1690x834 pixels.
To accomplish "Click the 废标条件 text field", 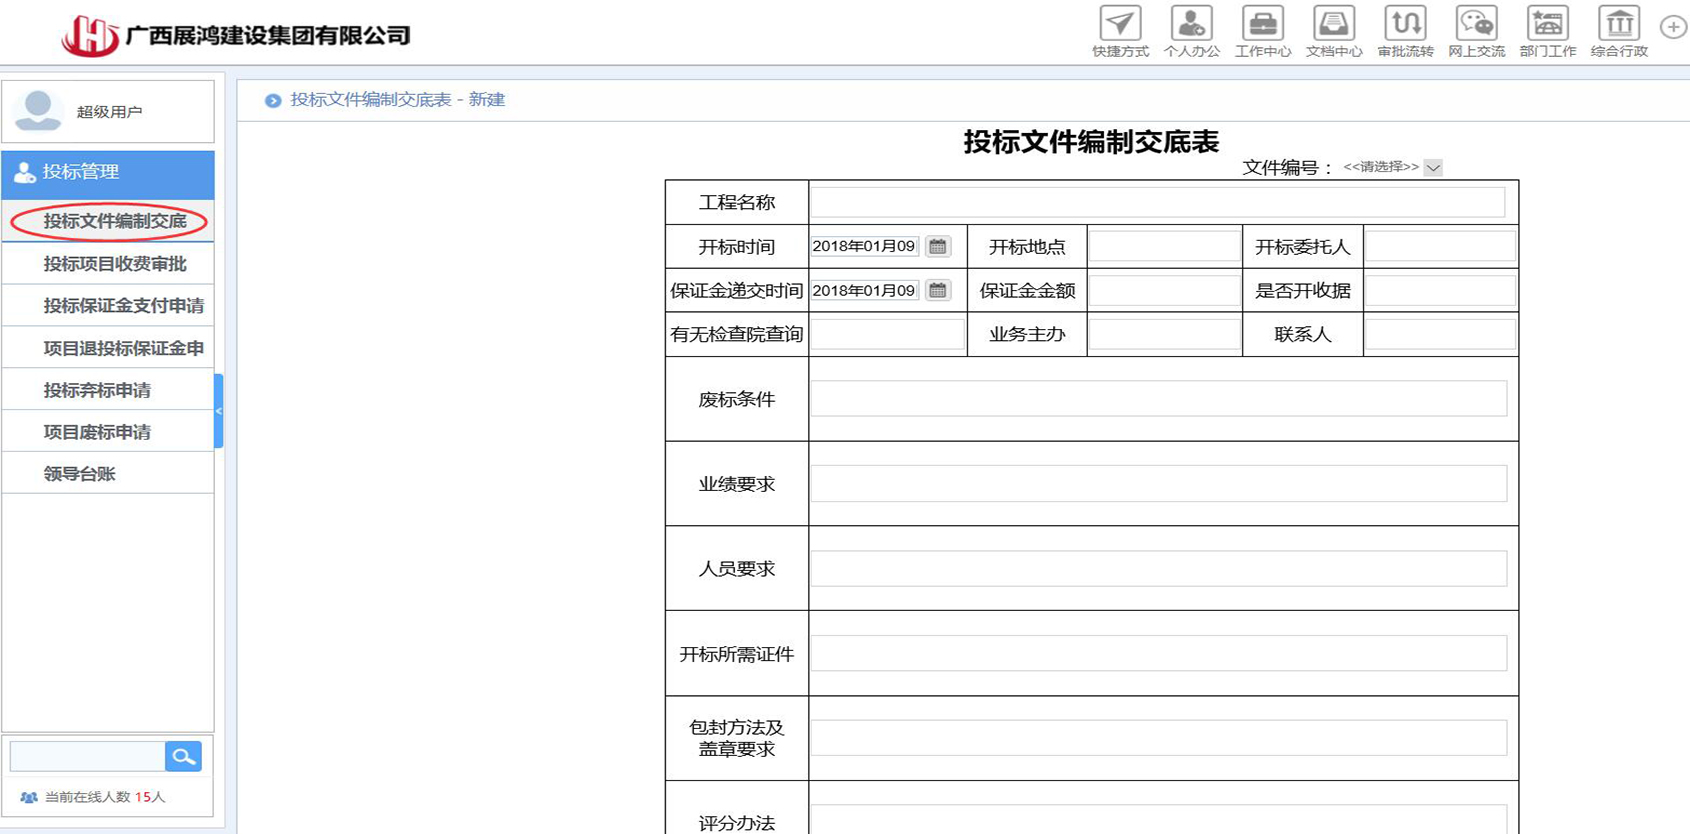I will pyautogui.click(x=1158, y=398).
